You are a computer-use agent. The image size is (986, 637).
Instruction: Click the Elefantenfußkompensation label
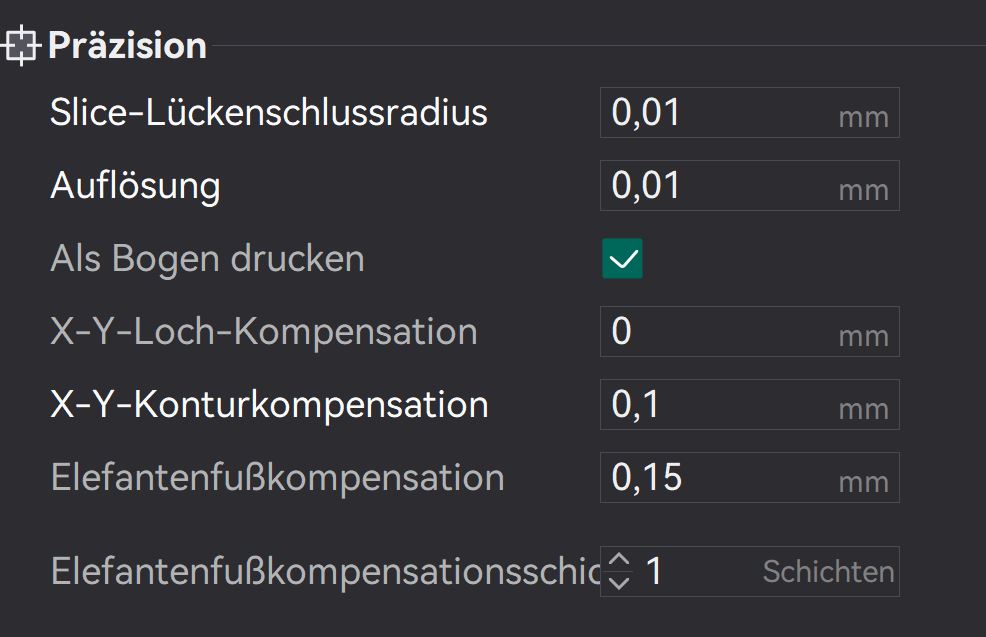pyautogui.click(x=277, y=478)
